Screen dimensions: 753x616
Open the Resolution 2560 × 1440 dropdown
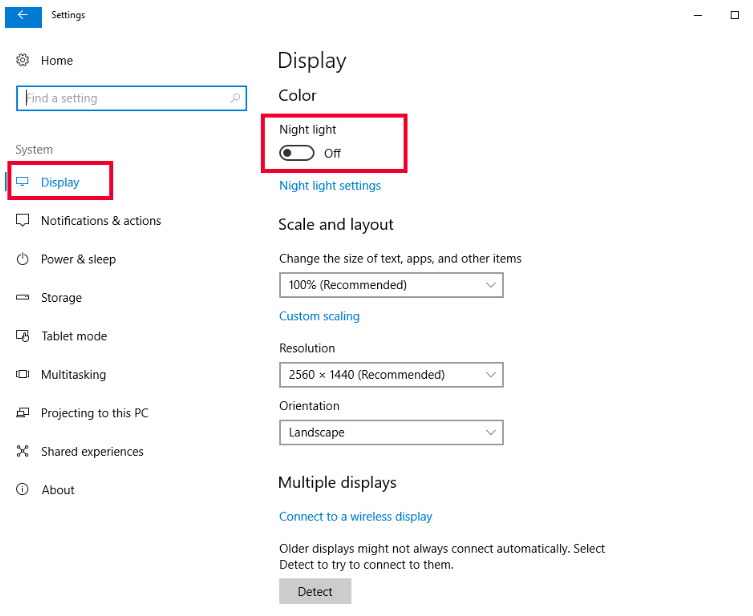[x=391, y=375]
